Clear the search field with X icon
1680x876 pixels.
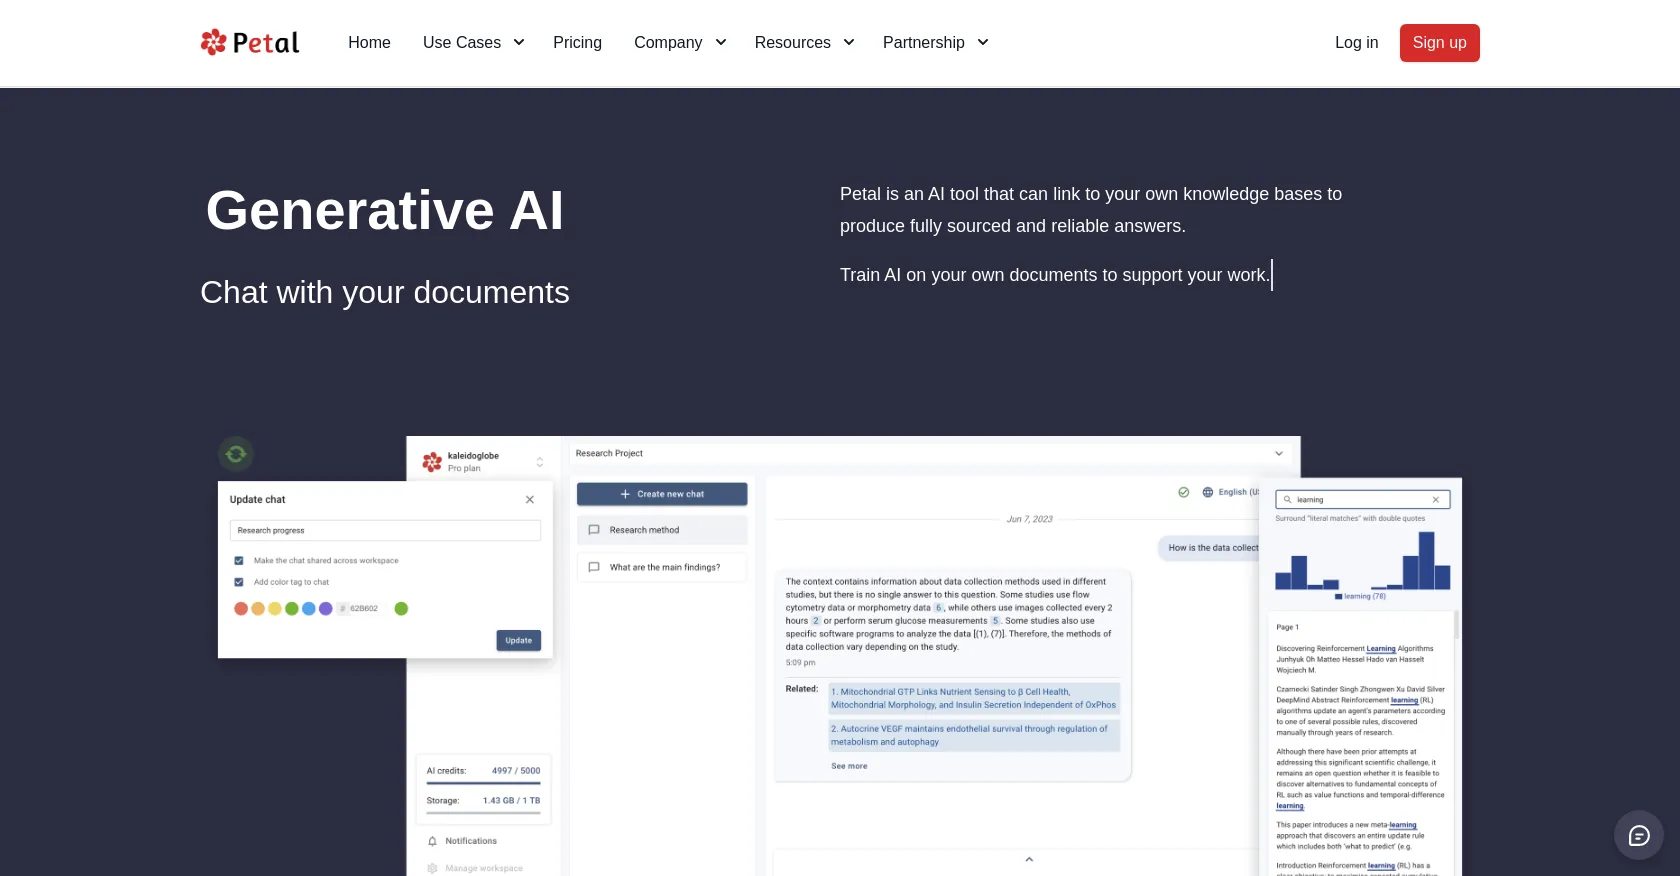[1435, 500]
